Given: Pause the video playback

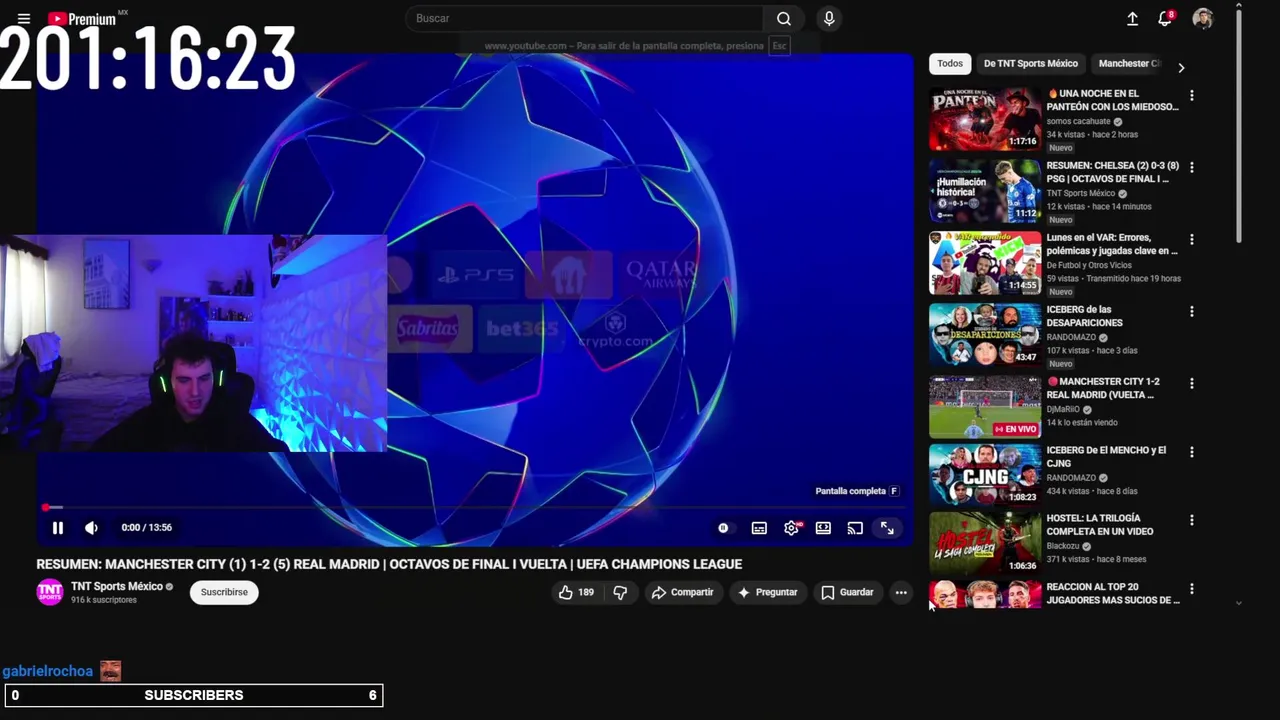Looking at the screenshot, I should point(58,528).
